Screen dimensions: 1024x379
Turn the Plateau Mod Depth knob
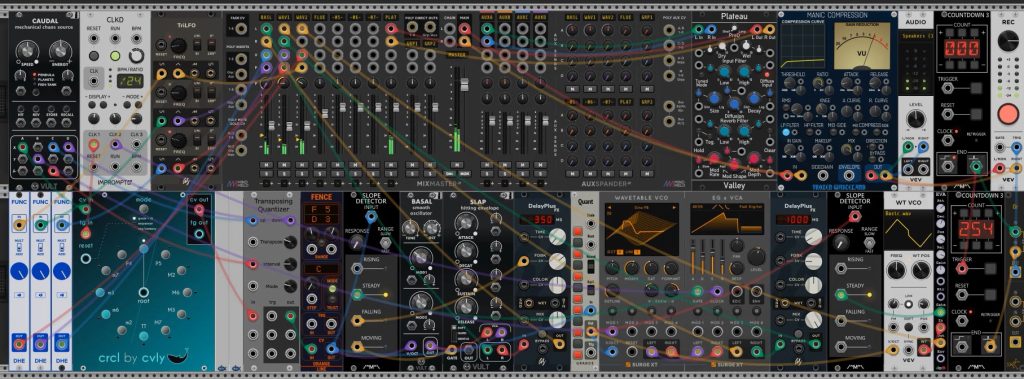click(754, 159)
